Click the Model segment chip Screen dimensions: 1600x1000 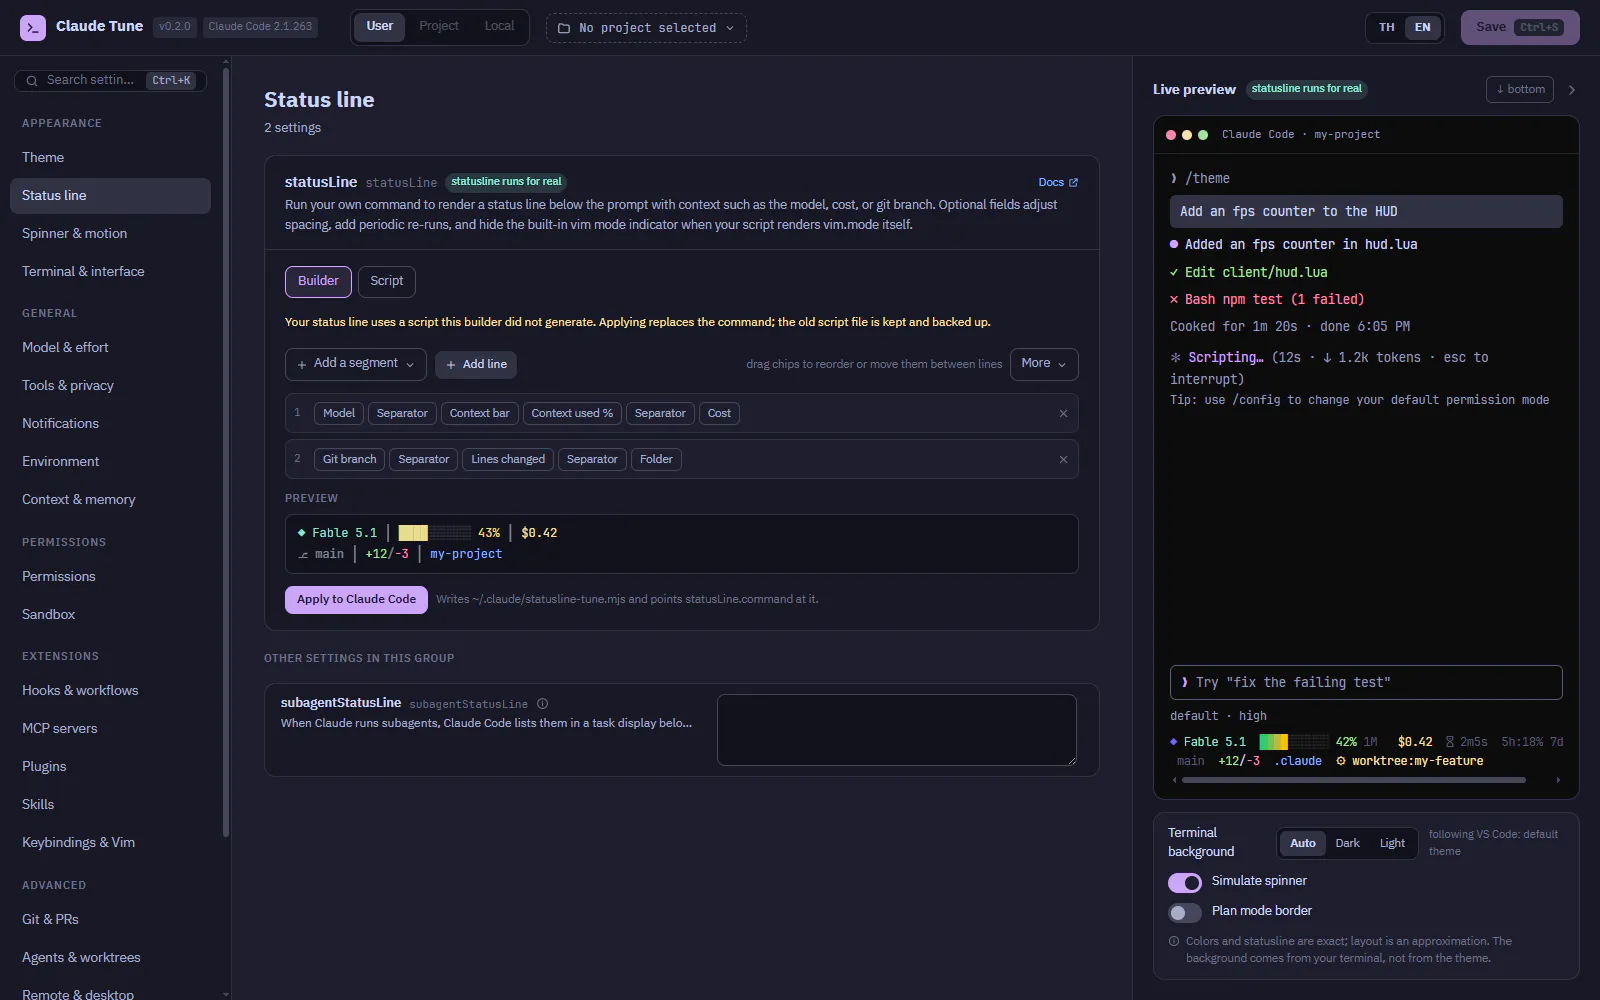pos(339,414)
